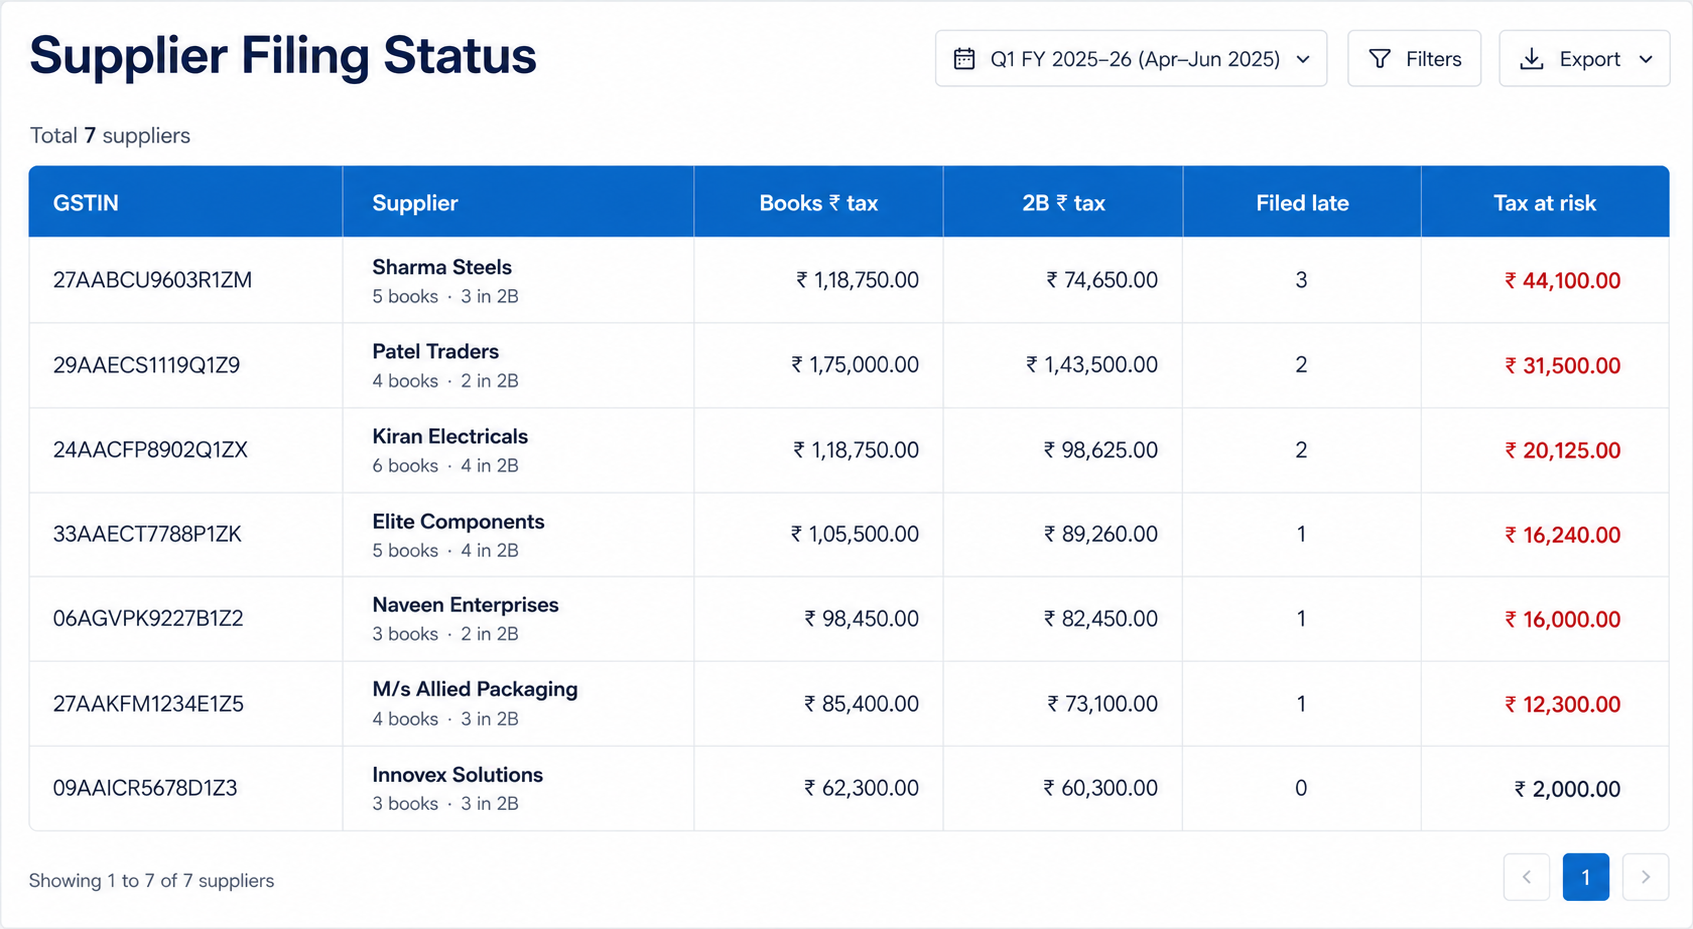Click tax at risk ₹ 2,000.00

1567,789
